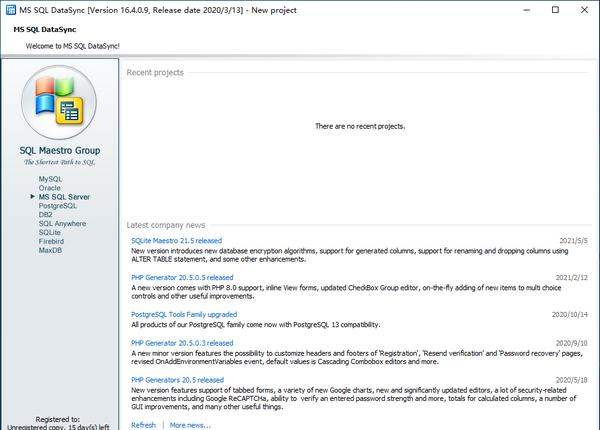This screenshot has width=600, height=430.
Task: Select MS SQL Server in sidebar
Action: click(64, 197)
